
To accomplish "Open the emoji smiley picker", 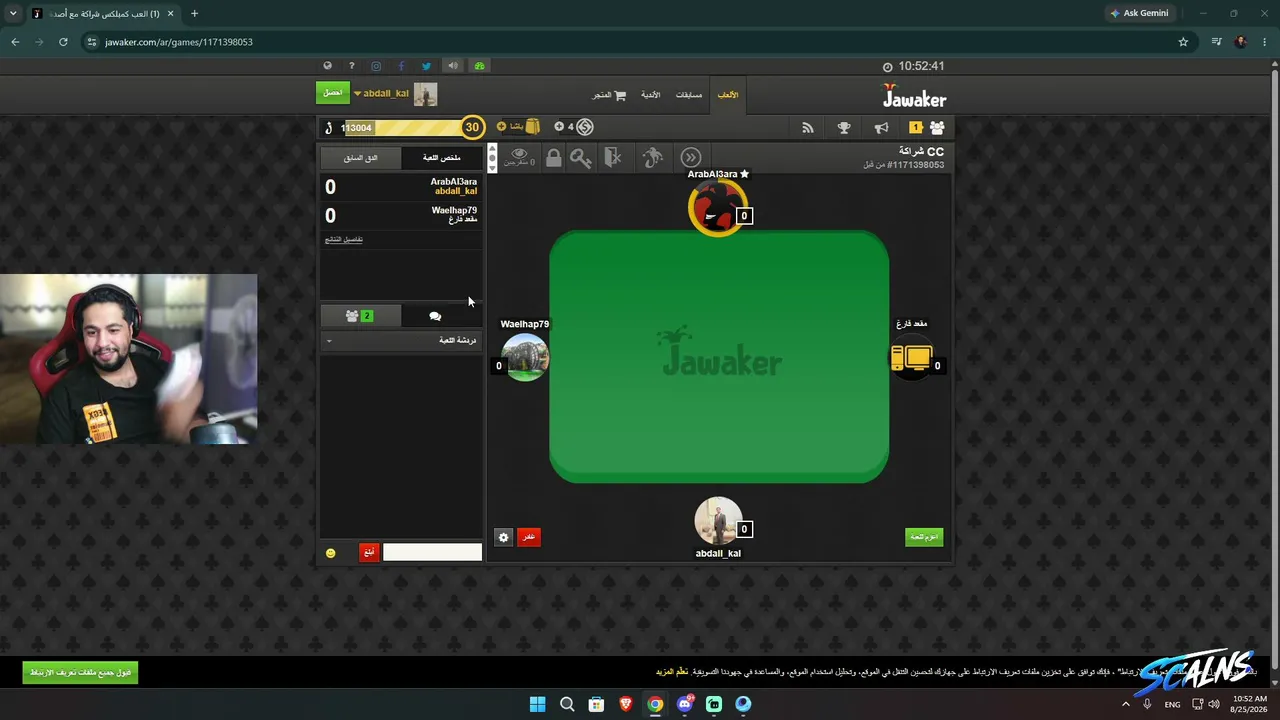I will pyautogui.click(x=331, y=553).
